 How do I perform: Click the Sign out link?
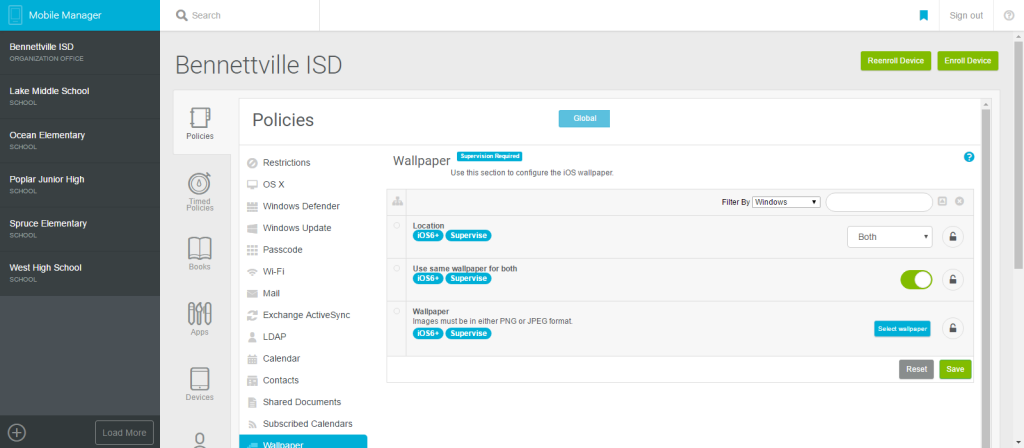click(966, 16)
